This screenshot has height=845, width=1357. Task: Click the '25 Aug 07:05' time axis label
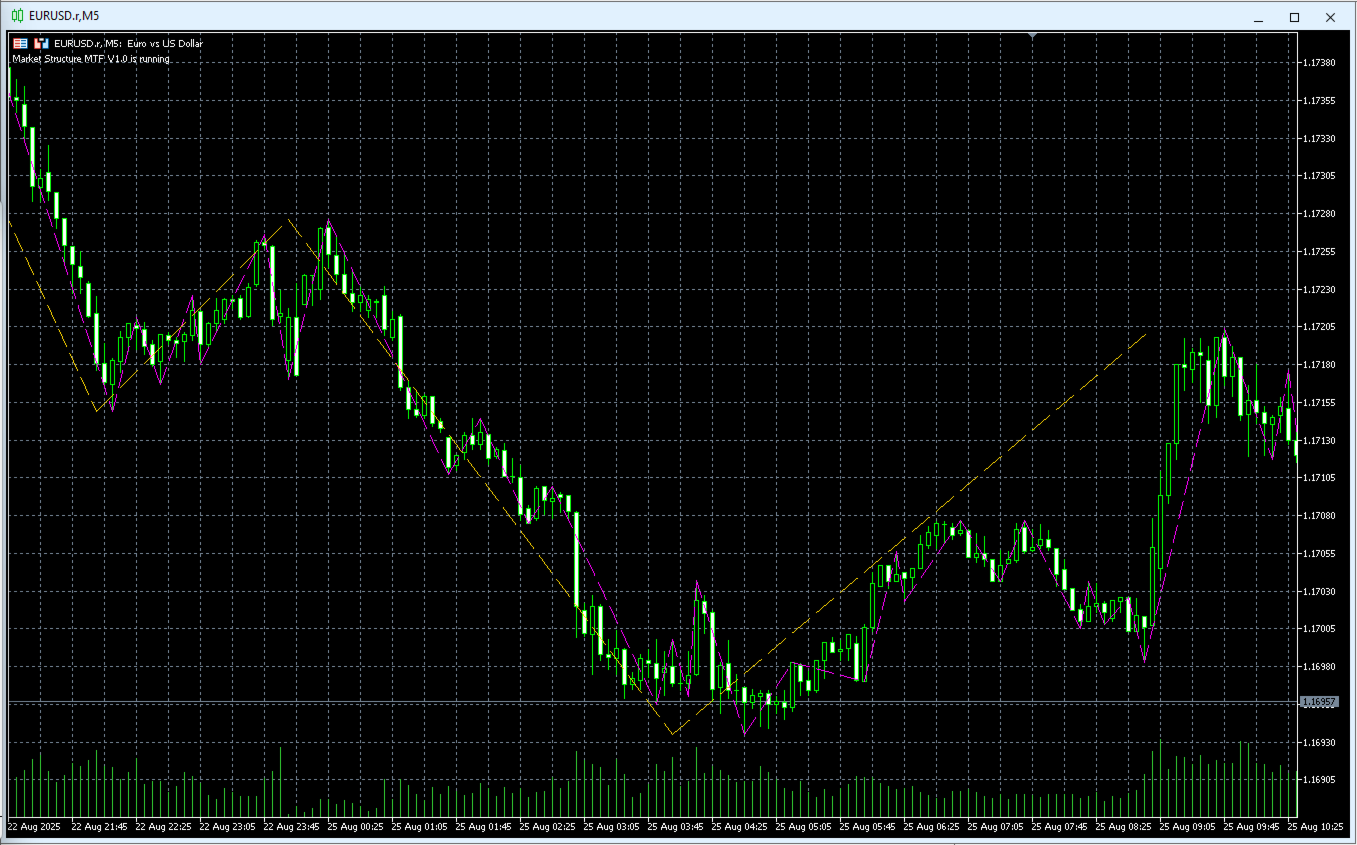pos(995,827)
